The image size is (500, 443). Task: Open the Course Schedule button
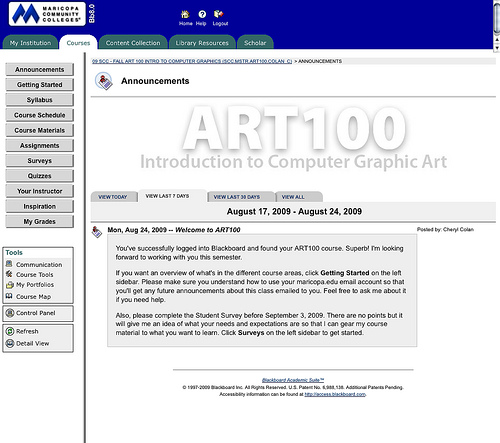click(39, 115)
